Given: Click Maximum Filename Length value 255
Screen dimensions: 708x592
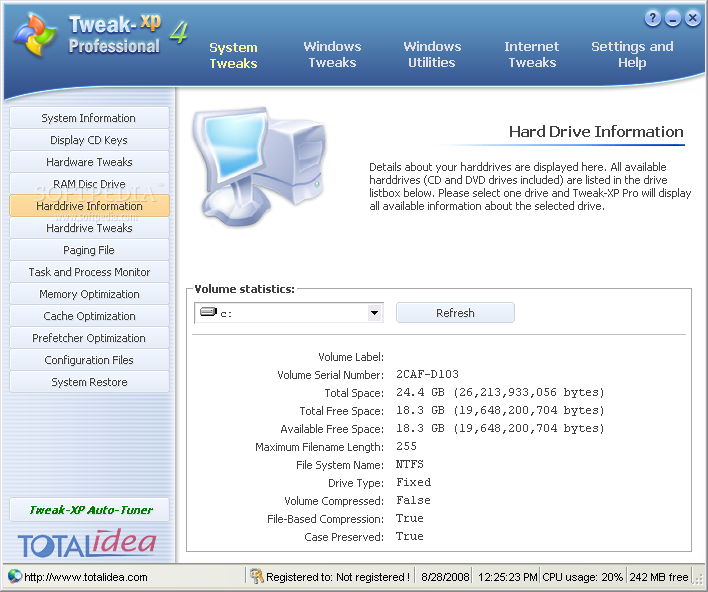Looking at the screenshot, I should point(406,446).
